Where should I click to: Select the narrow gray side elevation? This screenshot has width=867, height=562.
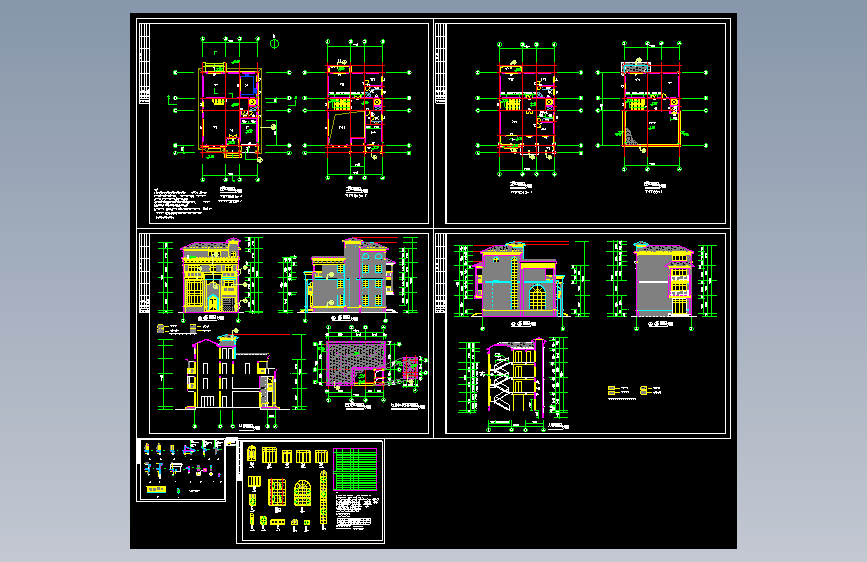point(664,280)
